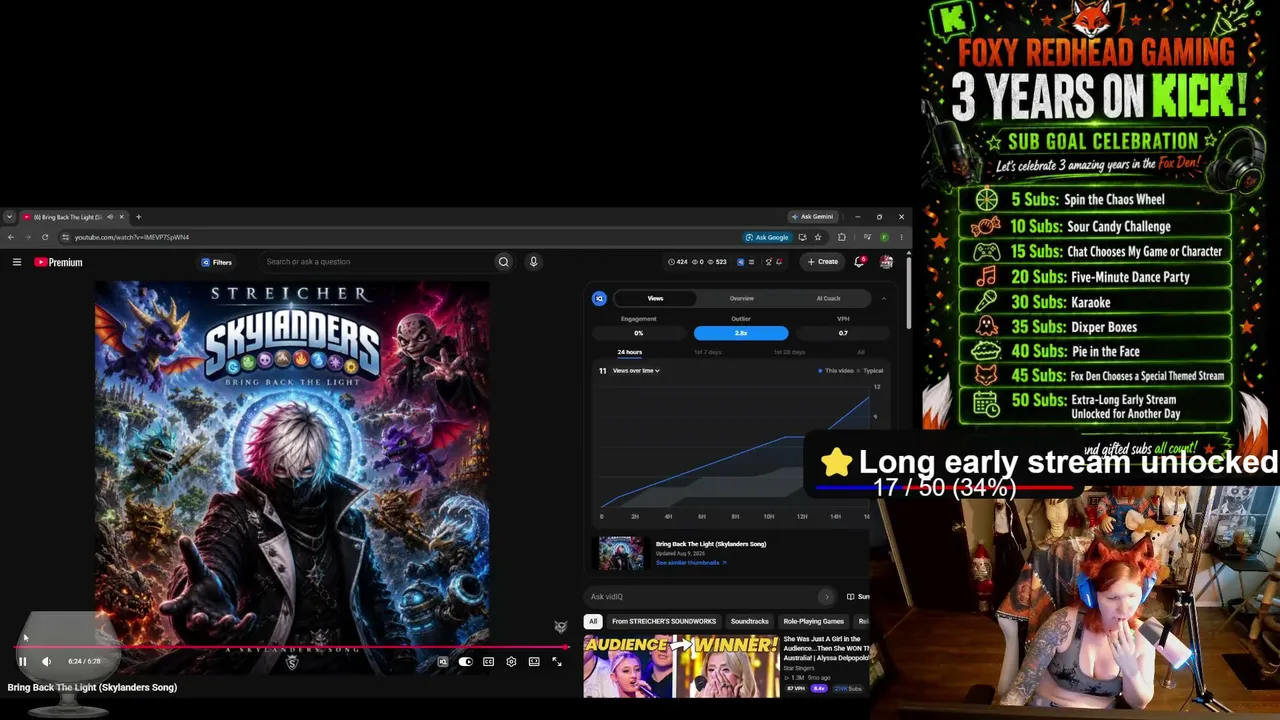Click the vidIQ blue toolbar icon
Image resolution: width=1280 pixels, height=720 pixels.
click(740, 262)
